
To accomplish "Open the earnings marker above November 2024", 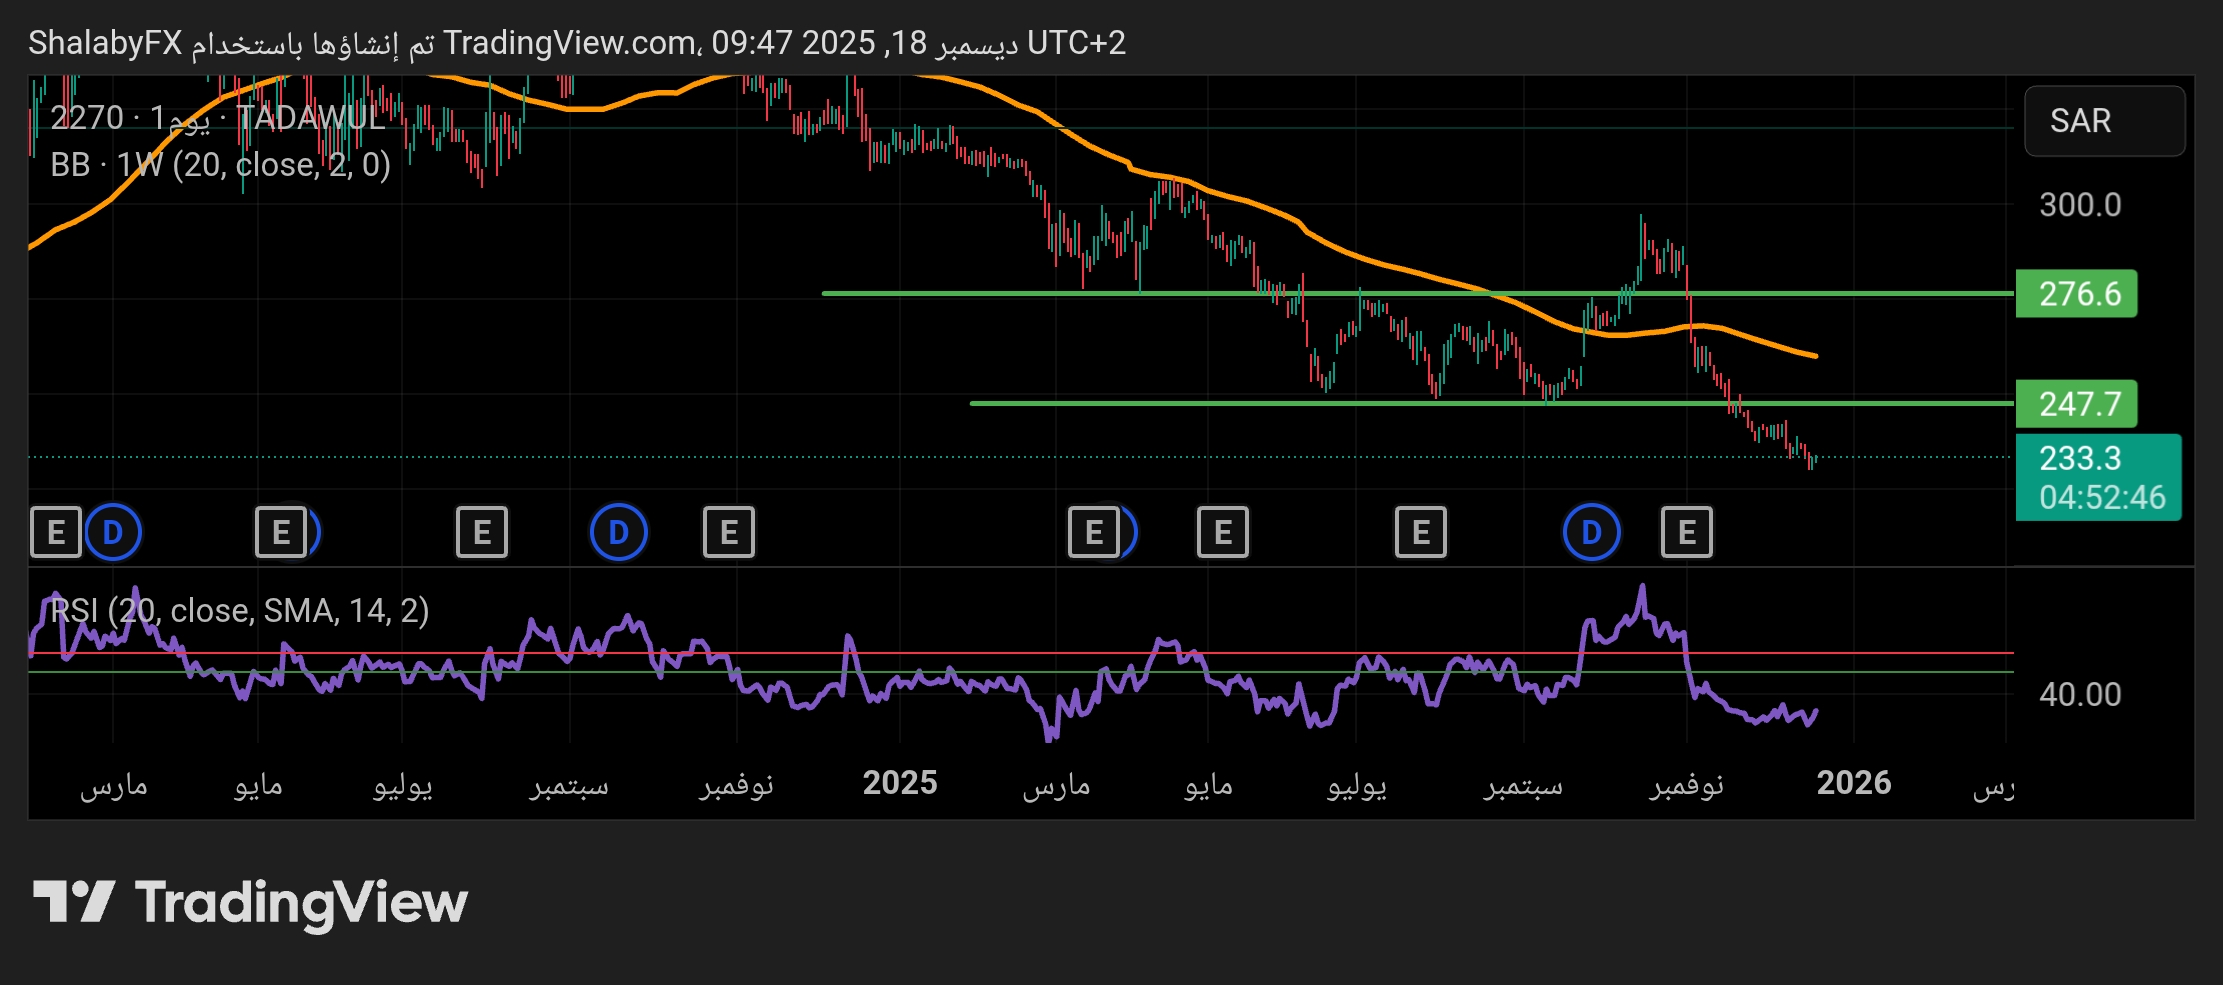I will (x=728, y=532).
